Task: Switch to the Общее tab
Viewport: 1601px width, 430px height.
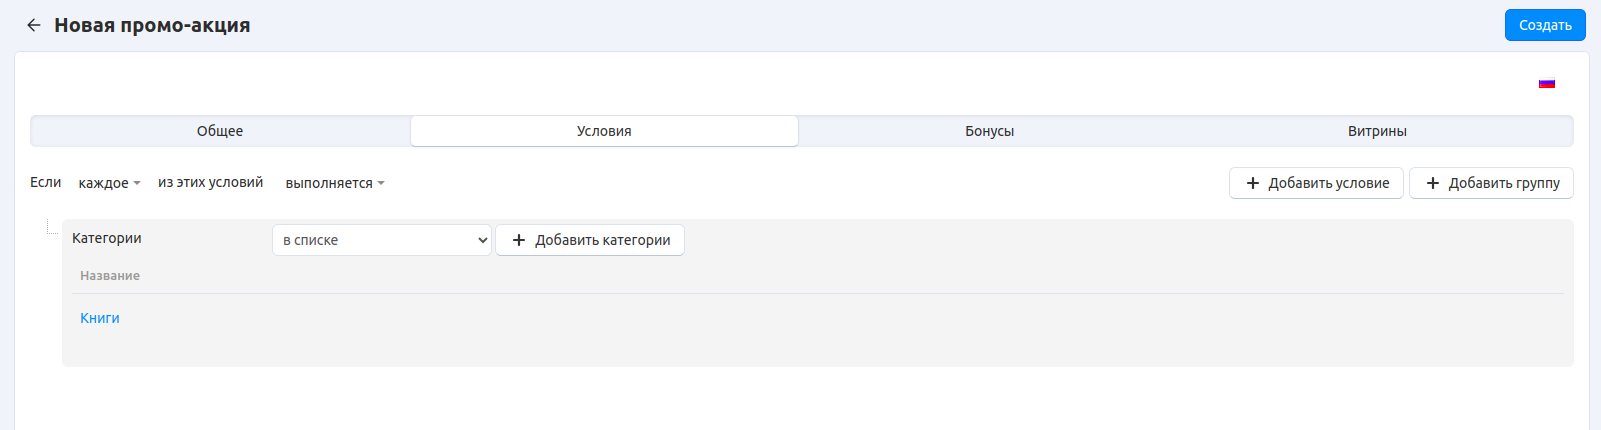Action: click(220, 131)
